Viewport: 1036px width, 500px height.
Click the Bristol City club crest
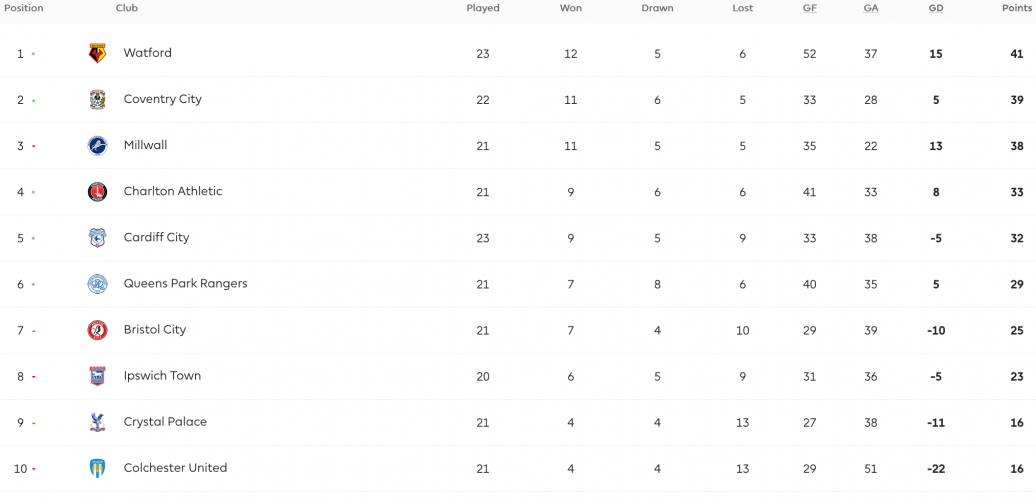coord(98,330)
